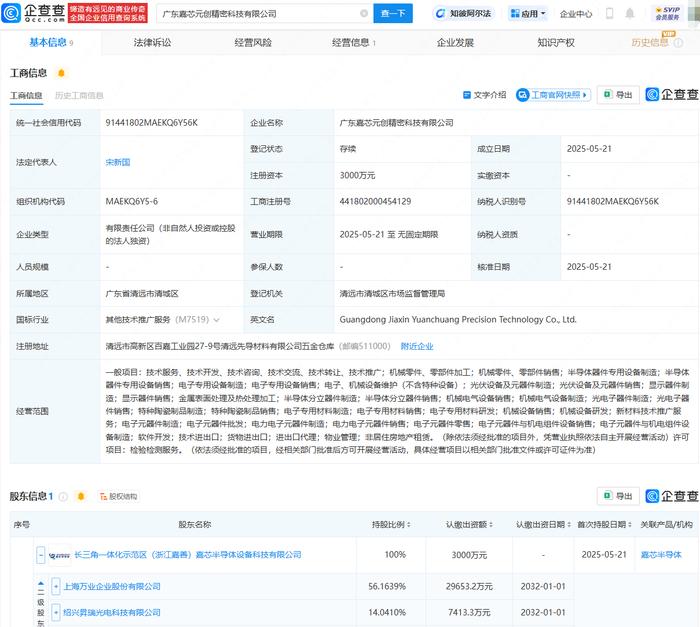Click the 组织机构代码 MAEKQ6Y5-6 value
Image resolution: width=700 pixels, height=627 pixels.
(132, 201)
